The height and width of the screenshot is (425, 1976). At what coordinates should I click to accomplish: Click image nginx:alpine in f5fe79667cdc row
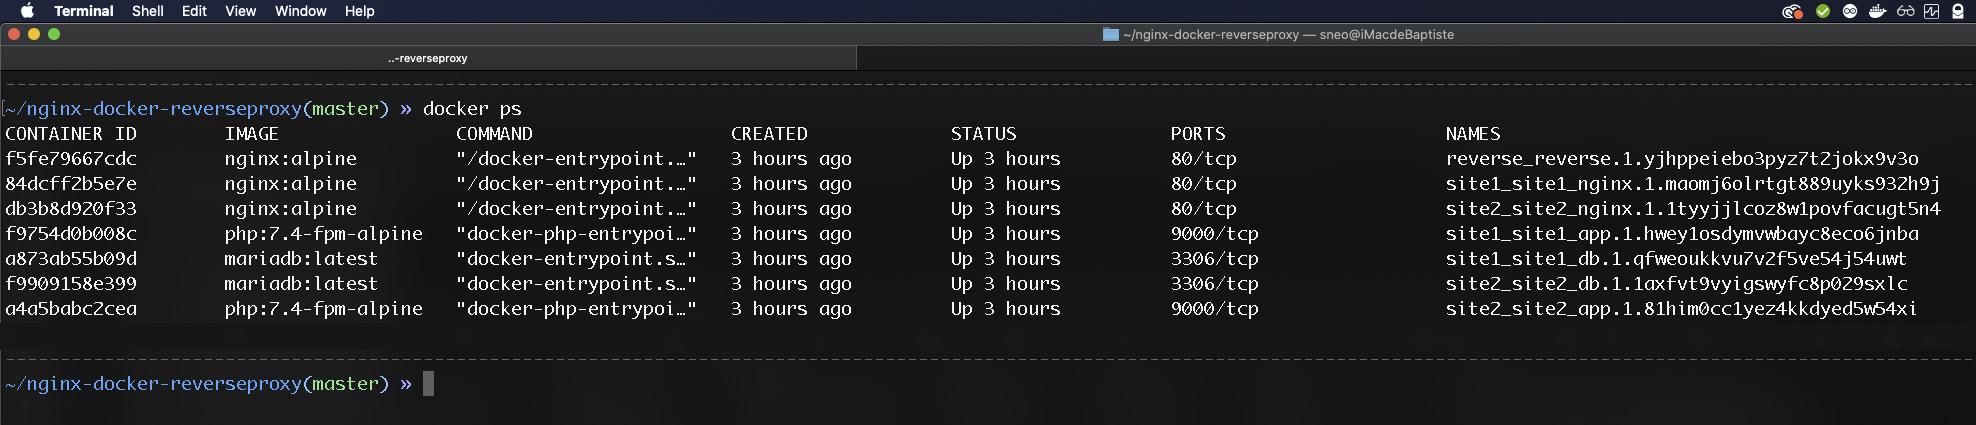click(x=291, y=159)
